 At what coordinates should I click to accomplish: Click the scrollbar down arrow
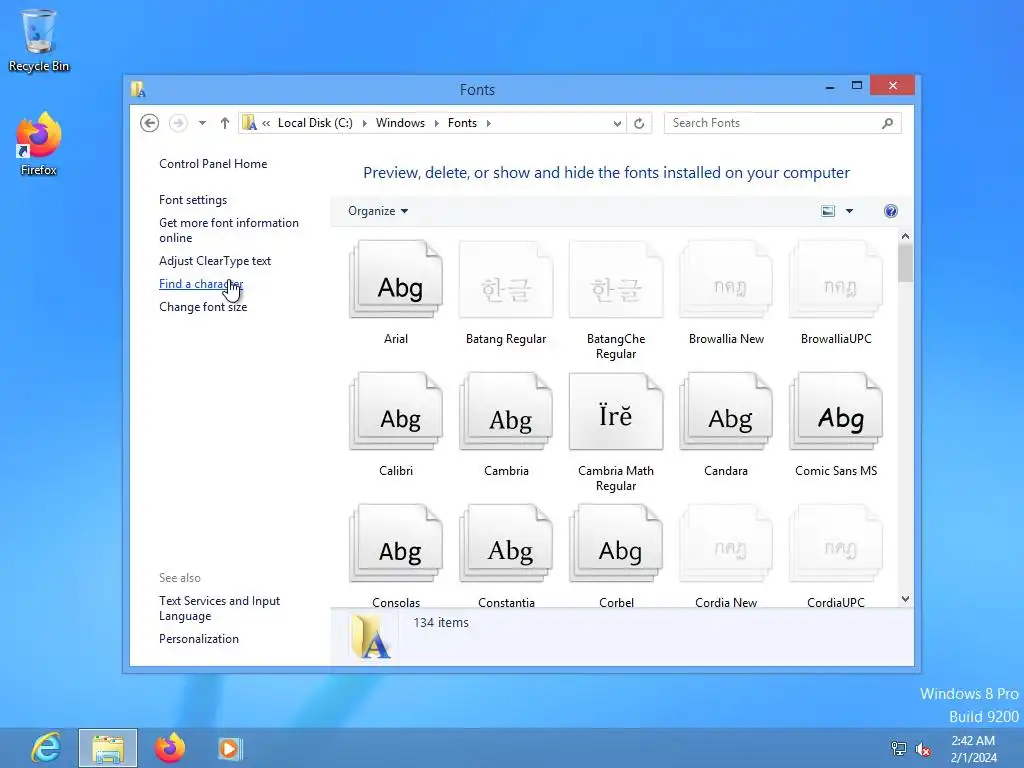coord(905,599)
